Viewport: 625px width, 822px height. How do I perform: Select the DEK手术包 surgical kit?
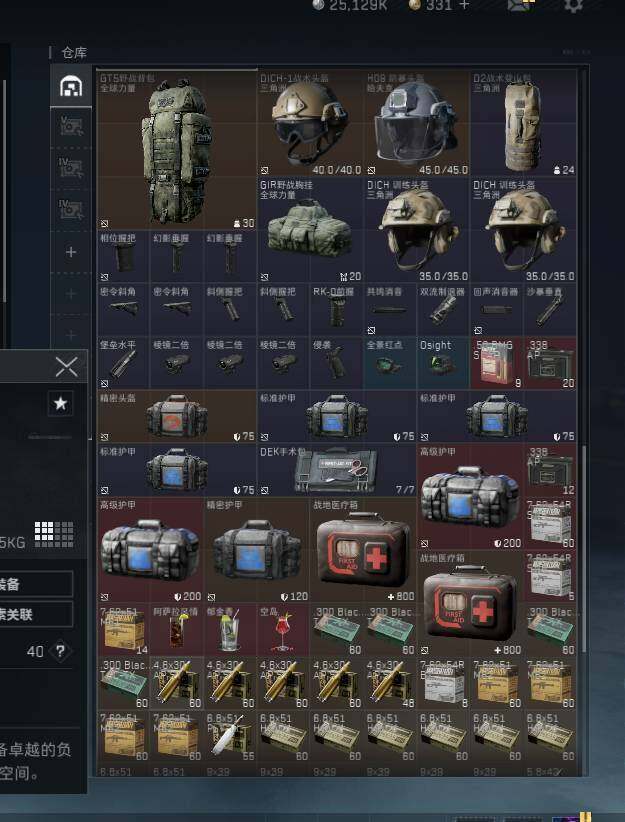click(x=337, y=470)
